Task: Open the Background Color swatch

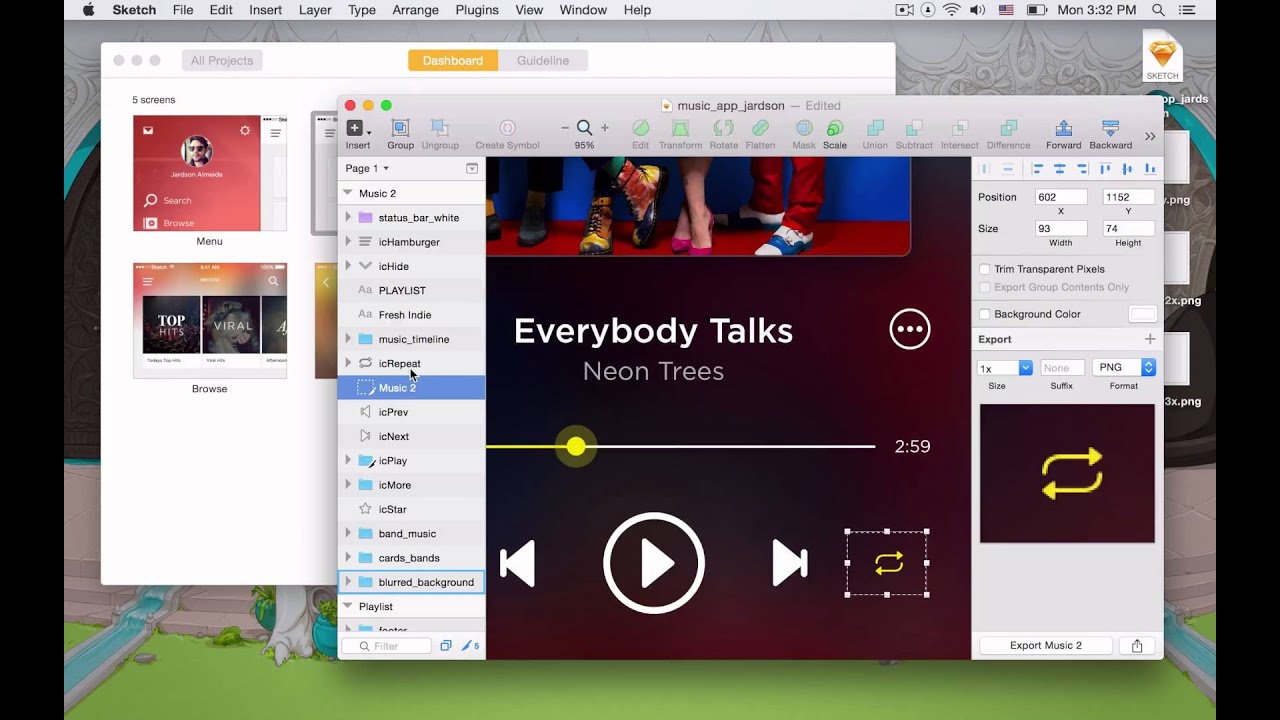Action: click(x=1142, y=314)
